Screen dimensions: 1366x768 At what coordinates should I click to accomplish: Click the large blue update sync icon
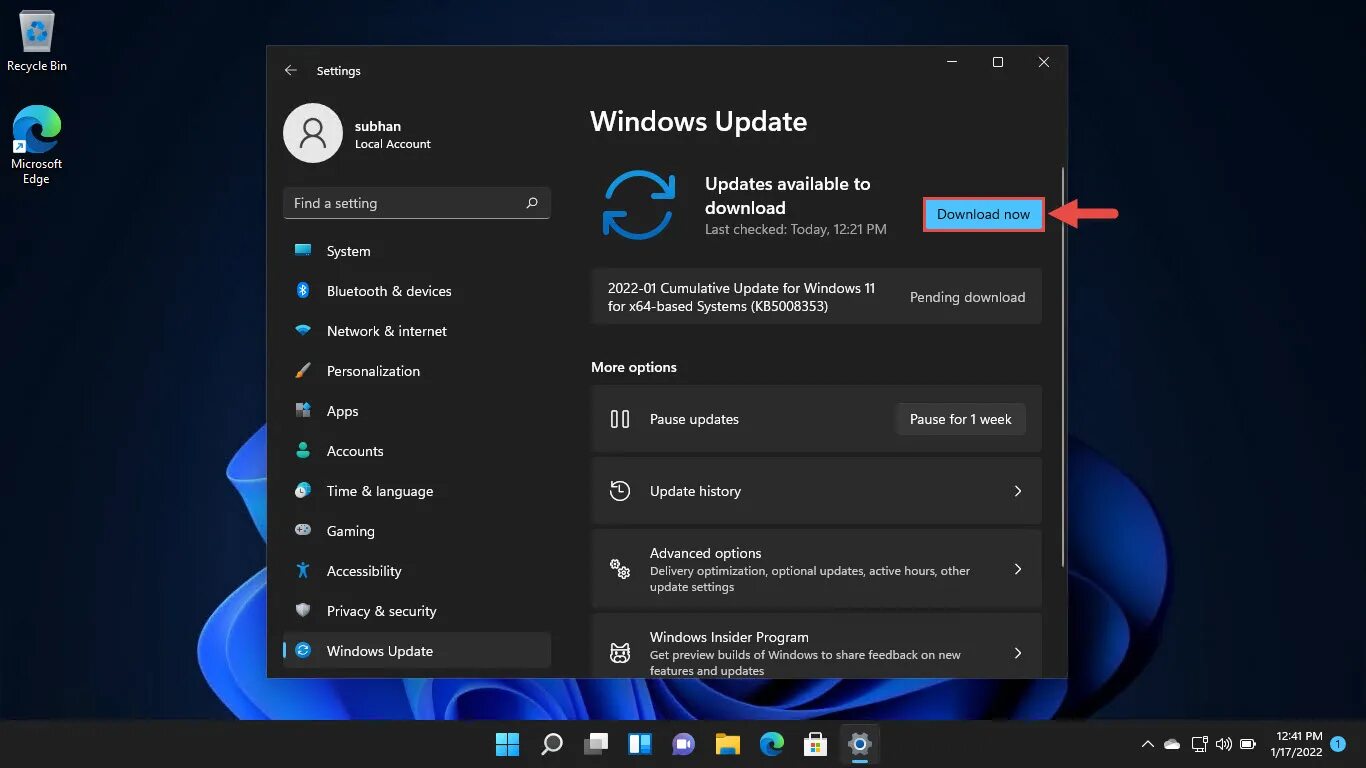coord(639,204)
